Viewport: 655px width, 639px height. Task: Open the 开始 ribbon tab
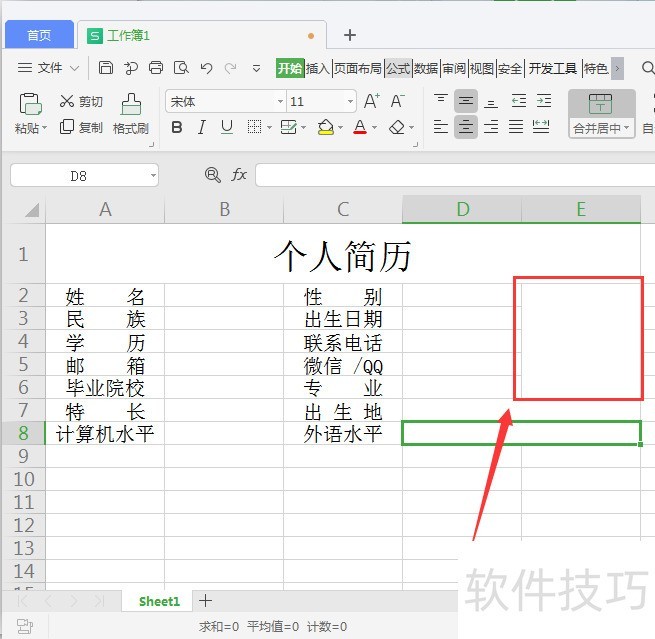pos(290,68)
